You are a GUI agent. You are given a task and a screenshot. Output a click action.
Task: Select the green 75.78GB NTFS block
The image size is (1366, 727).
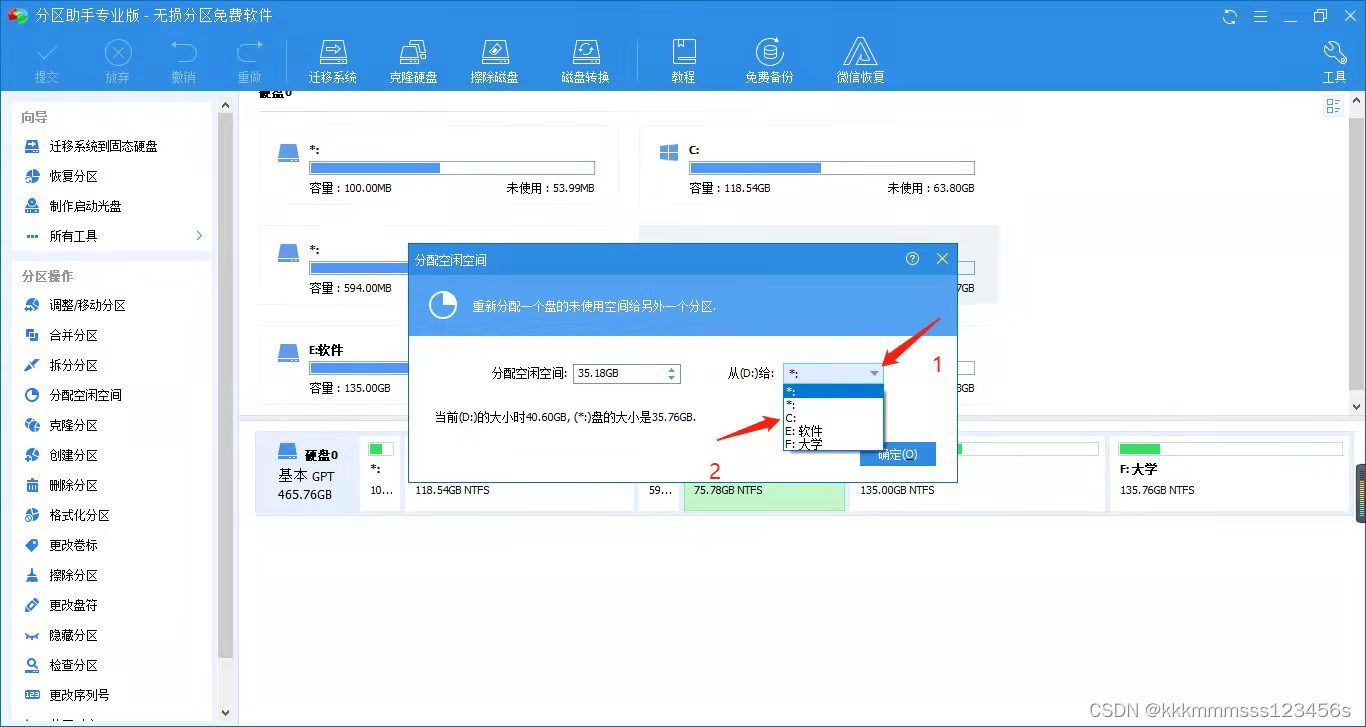764,496
